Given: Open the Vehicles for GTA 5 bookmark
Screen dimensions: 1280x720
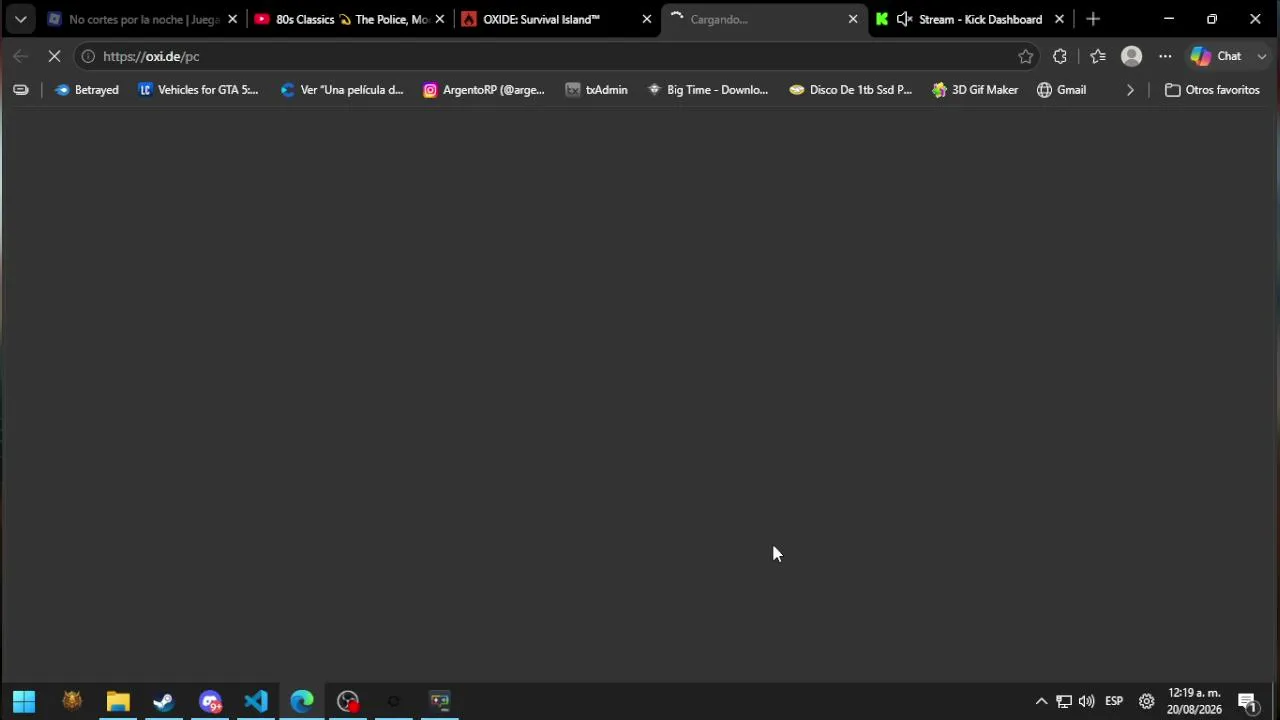Looking at the screenshot, I should click(x=198, y=90).
